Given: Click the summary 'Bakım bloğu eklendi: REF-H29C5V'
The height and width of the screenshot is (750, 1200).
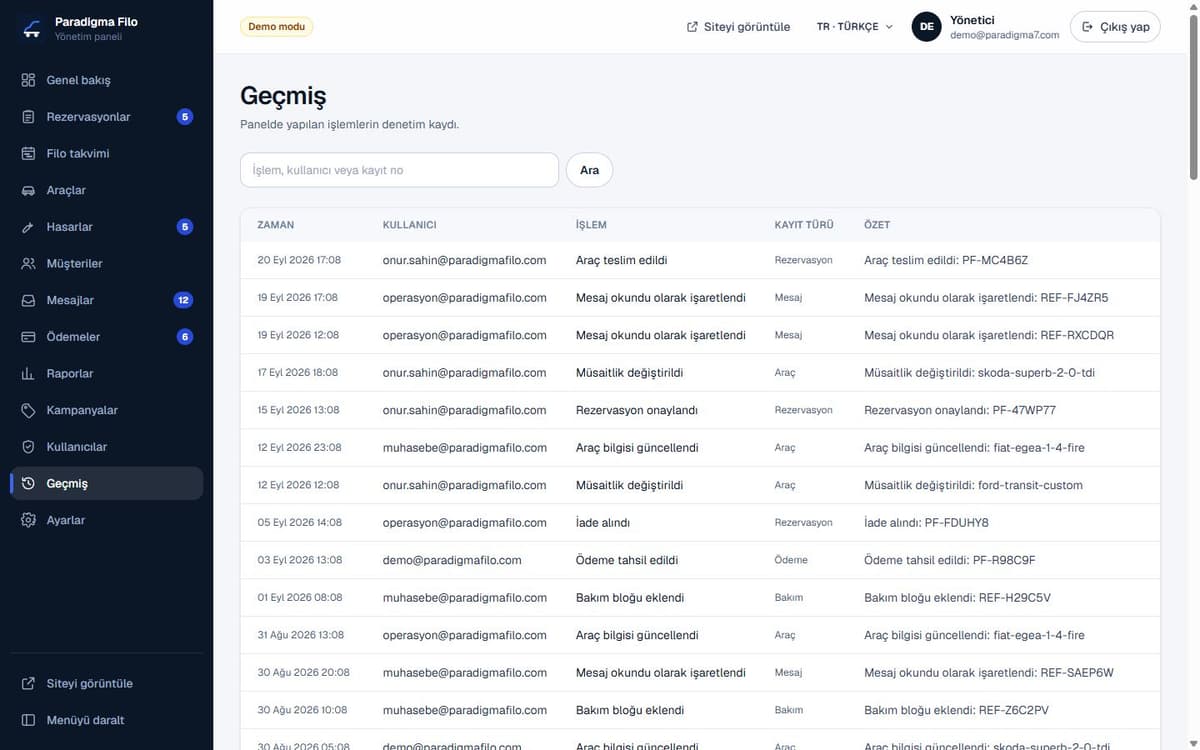Looking at the screenshot, I should [x=957, y=598].
